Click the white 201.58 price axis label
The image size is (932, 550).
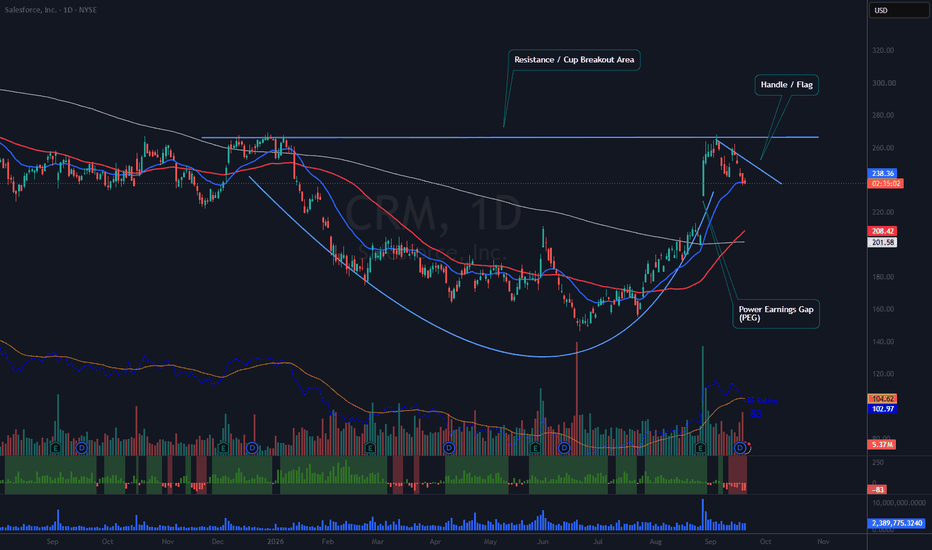pos(883,242)
